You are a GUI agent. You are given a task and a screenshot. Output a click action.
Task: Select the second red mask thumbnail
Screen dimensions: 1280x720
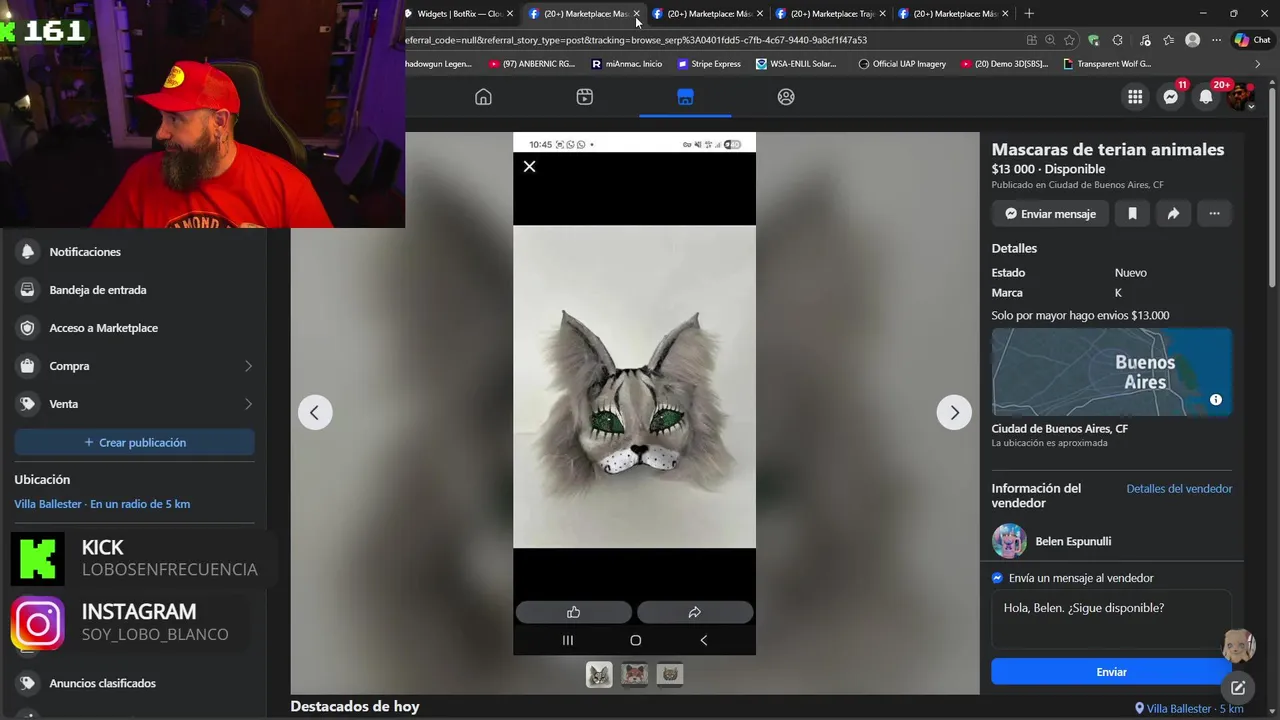click(x=635, y=675)
